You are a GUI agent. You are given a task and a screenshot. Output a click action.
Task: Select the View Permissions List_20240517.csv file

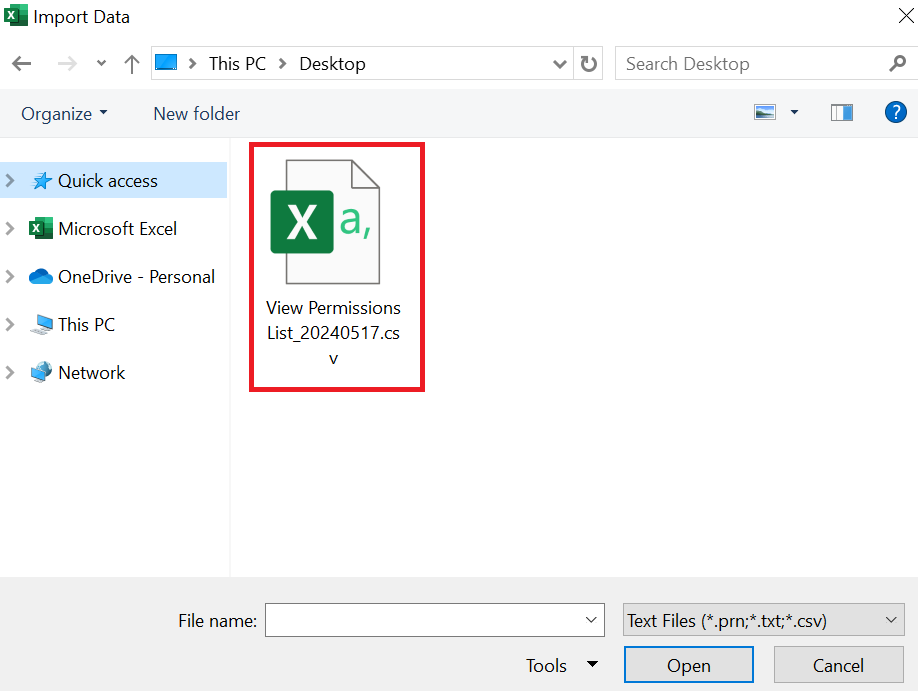pos(334,265)
